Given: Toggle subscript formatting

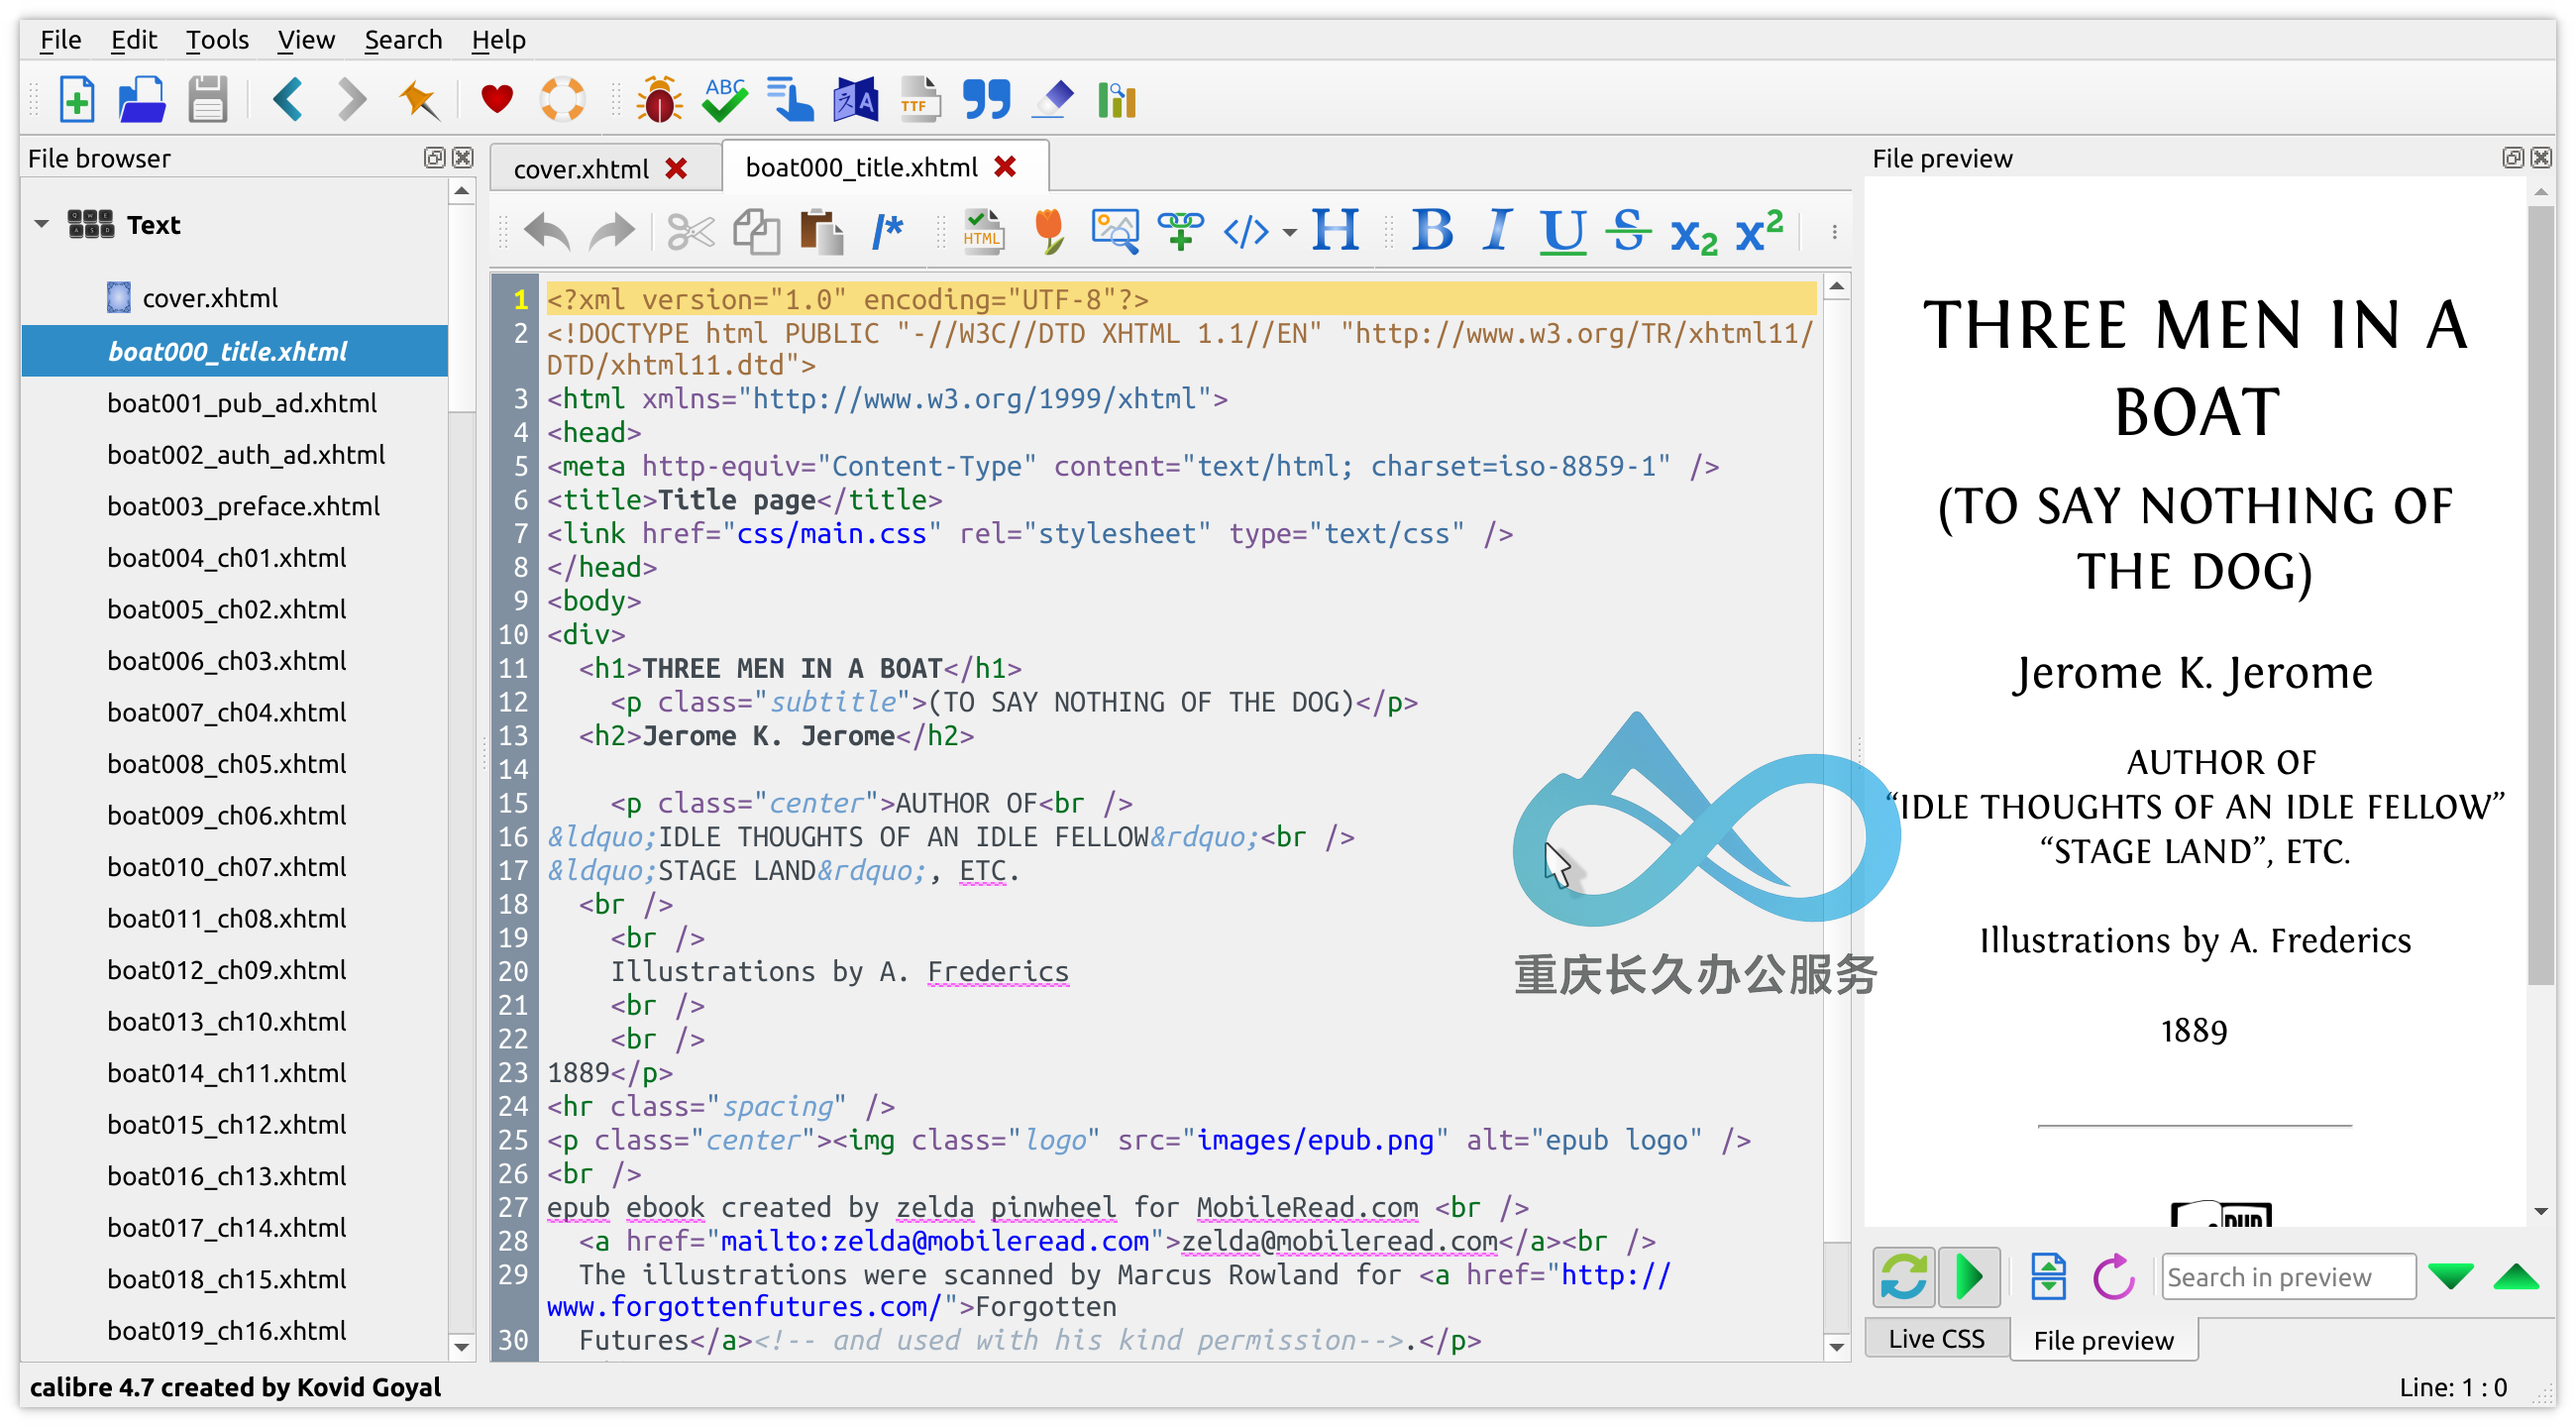Looking at the screenshot, I should 1694,235.
